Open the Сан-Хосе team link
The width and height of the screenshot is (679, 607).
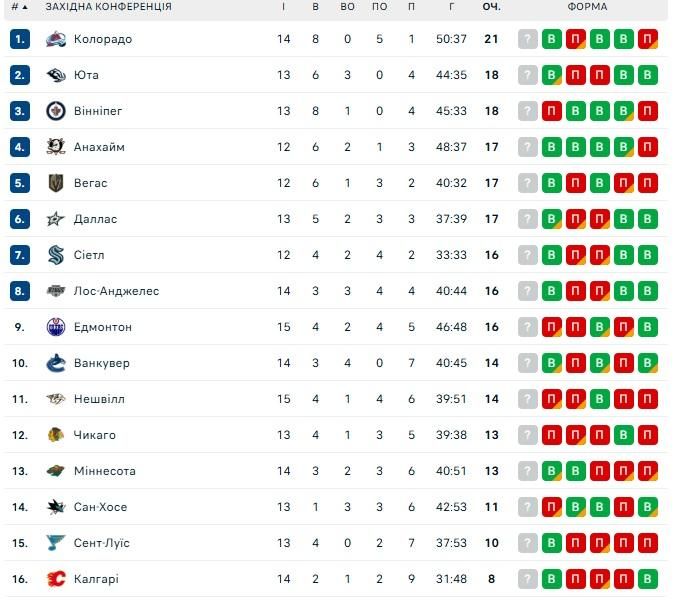[x=100, y=507]
